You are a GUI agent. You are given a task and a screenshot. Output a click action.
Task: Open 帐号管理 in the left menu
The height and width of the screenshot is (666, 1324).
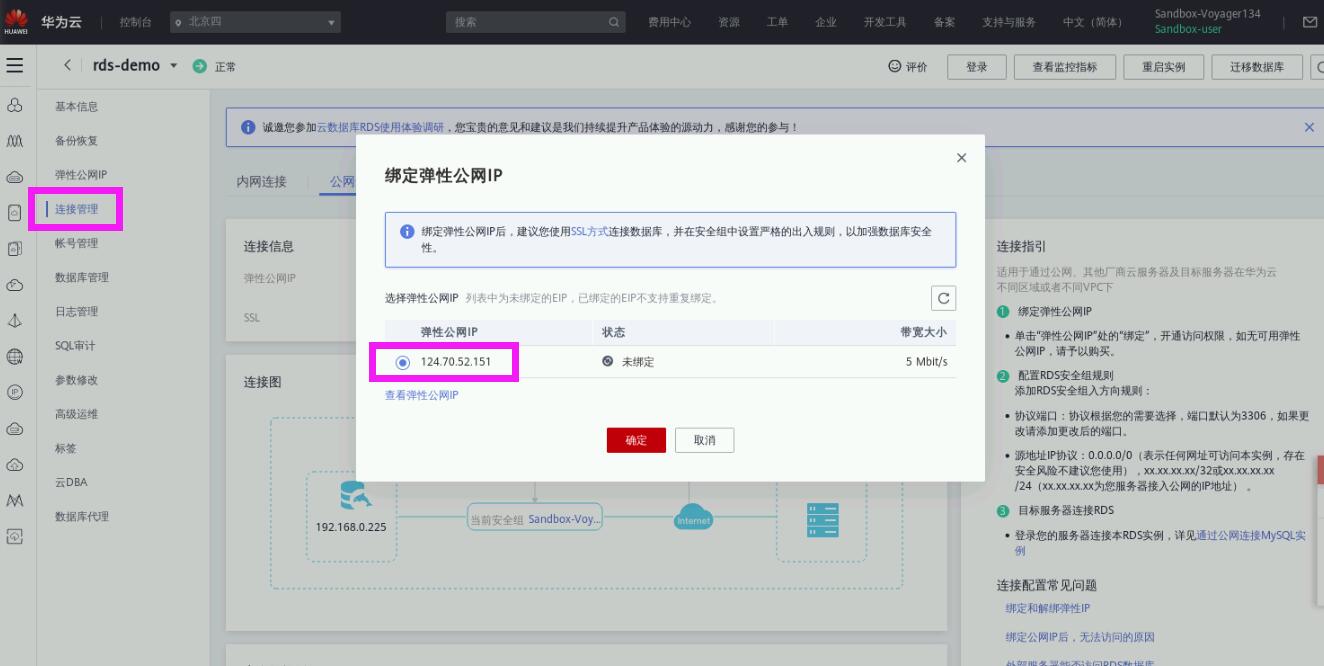(76, 243)
